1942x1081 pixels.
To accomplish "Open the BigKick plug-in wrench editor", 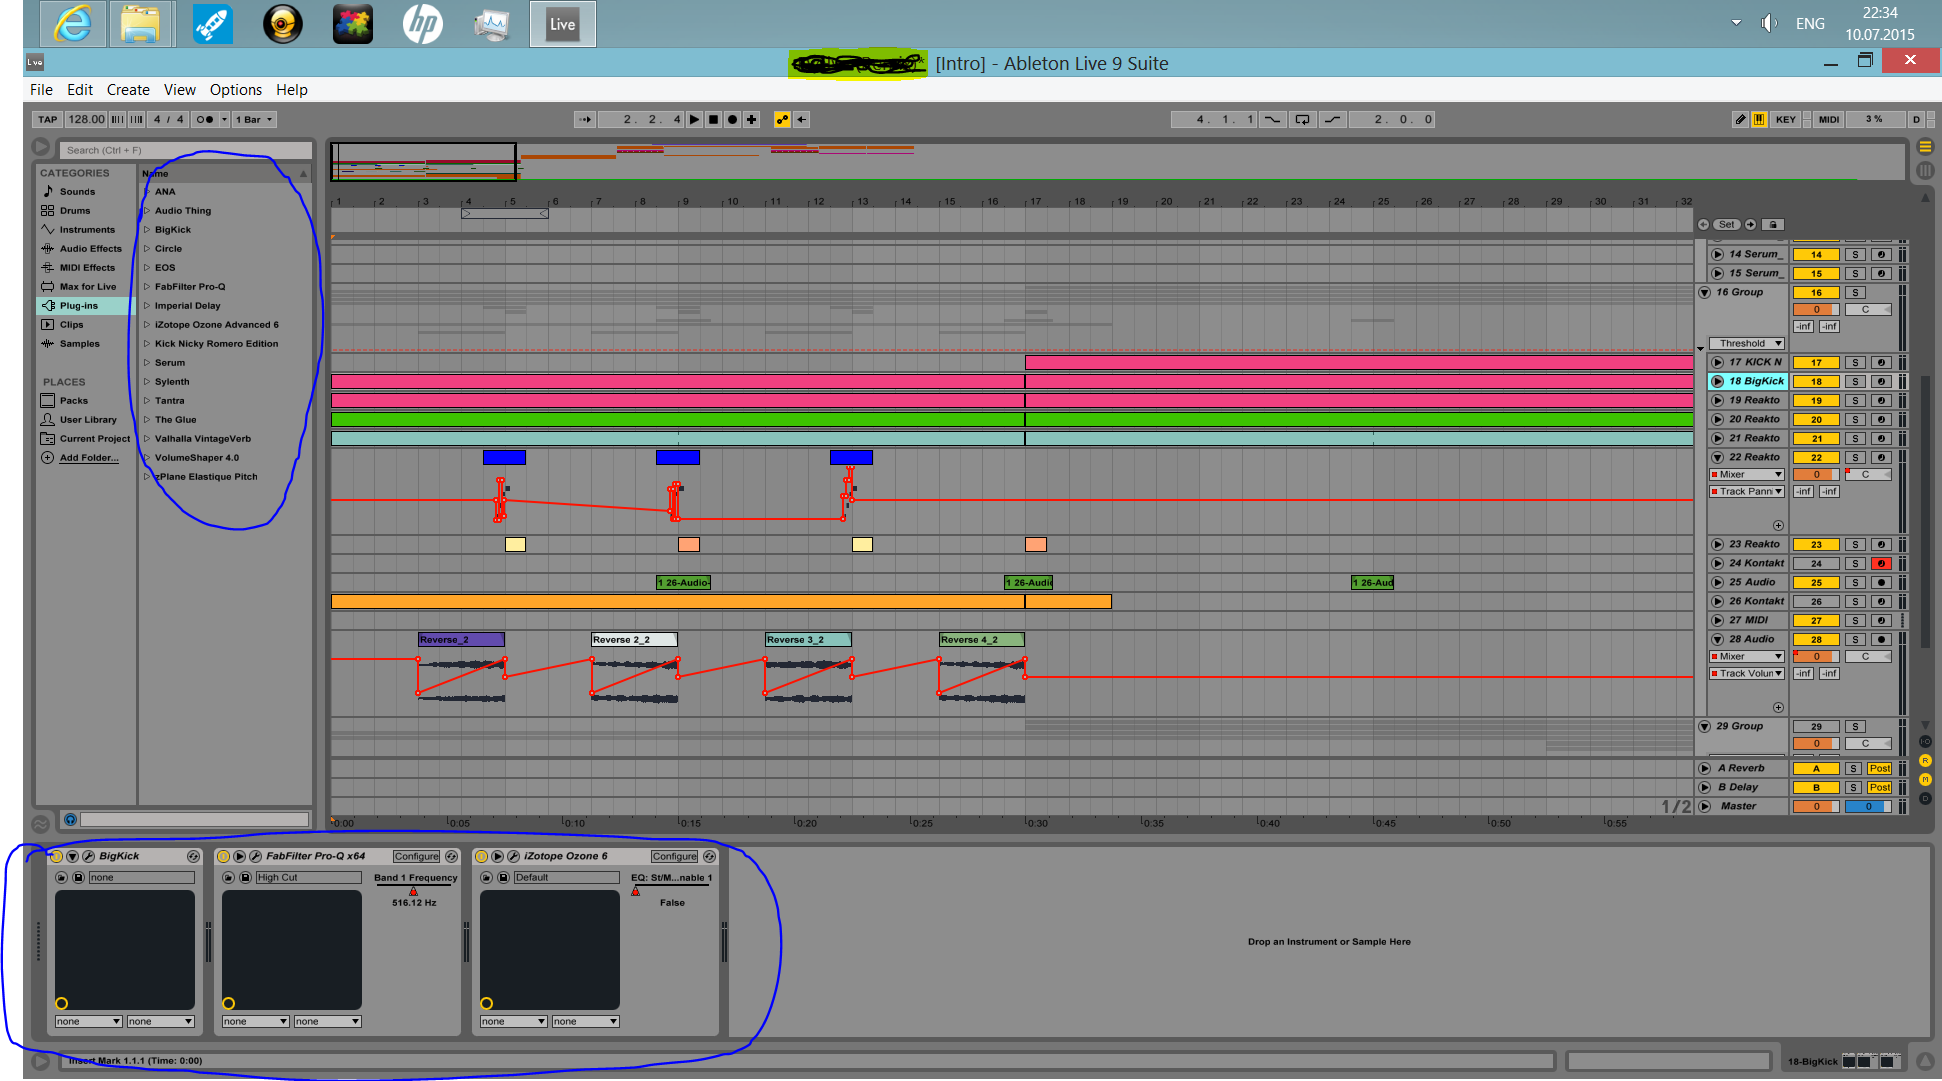I will click(88, 856).
